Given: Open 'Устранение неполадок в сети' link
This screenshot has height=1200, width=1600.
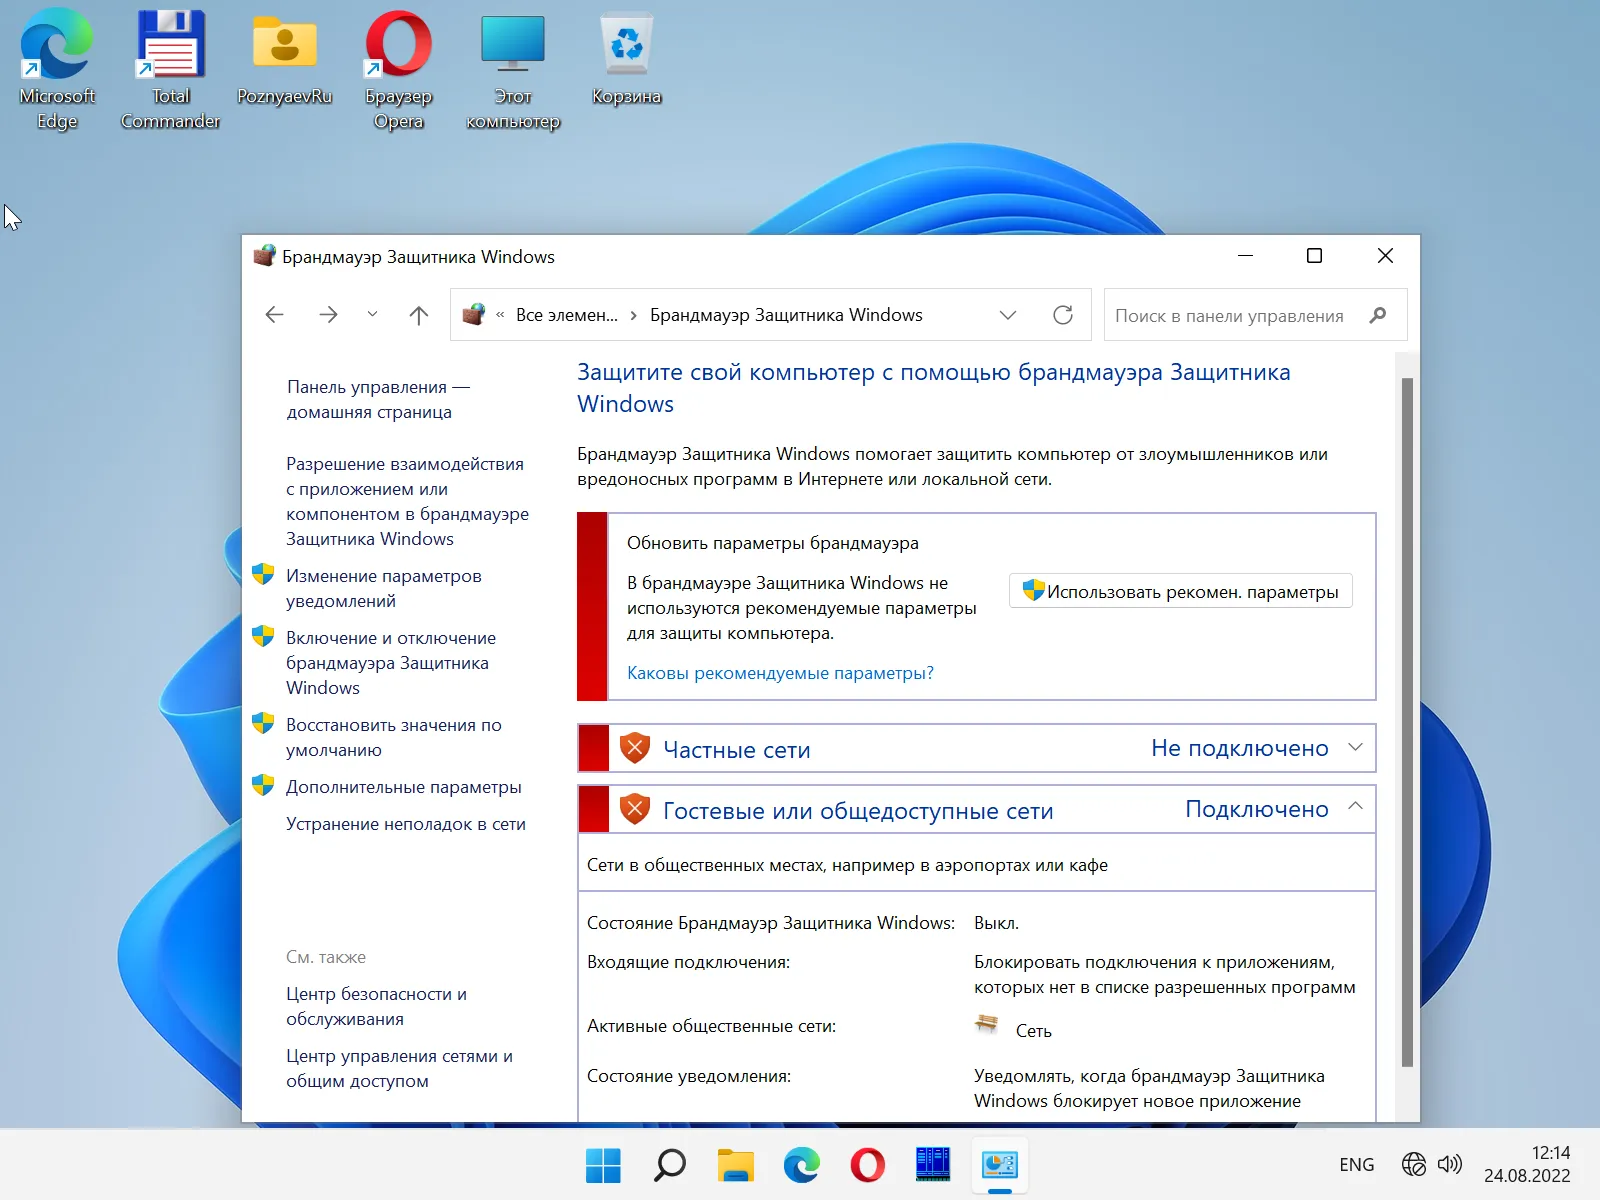Looking at the screenshot, I should (406, 824).
